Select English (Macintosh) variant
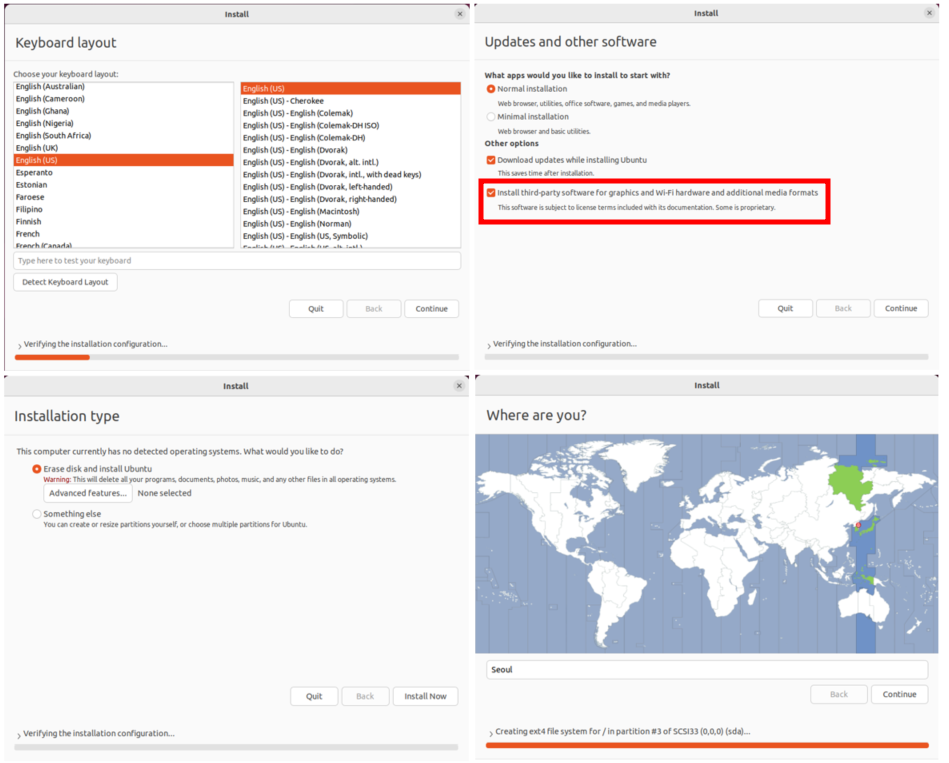 (x=350, y=211)
